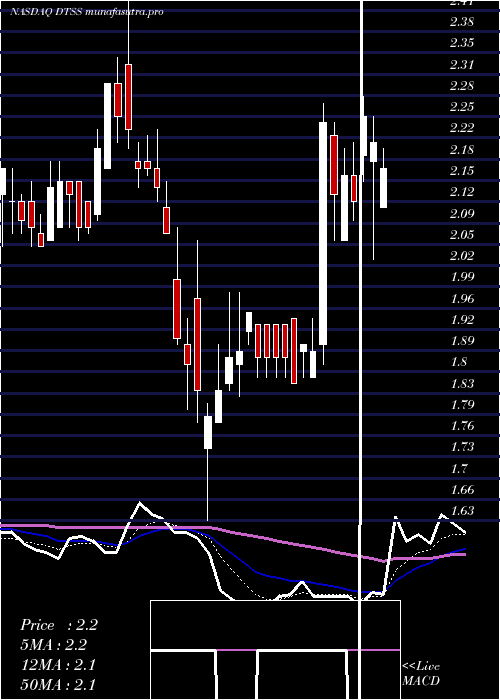Select the 1.89 price label
This screenshot has width=500, height=700.
click(x=462, y=341)
